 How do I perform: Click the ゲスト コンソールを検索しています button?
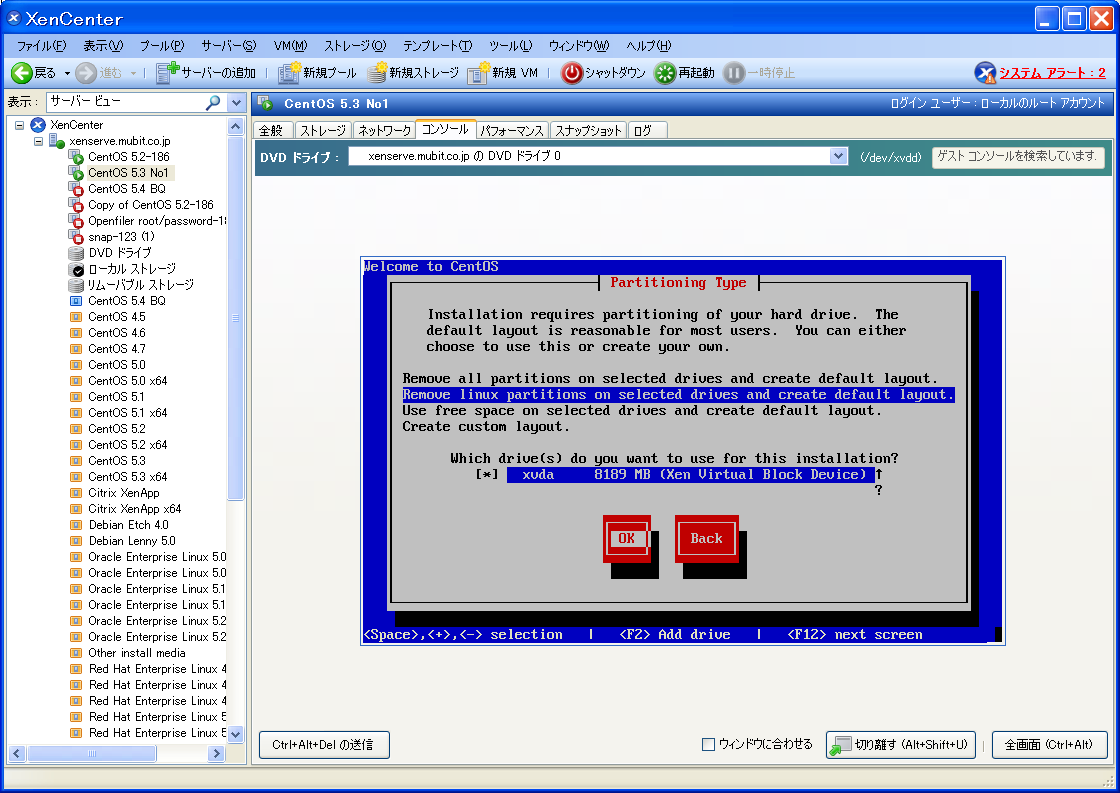(x=1018, y=156)
